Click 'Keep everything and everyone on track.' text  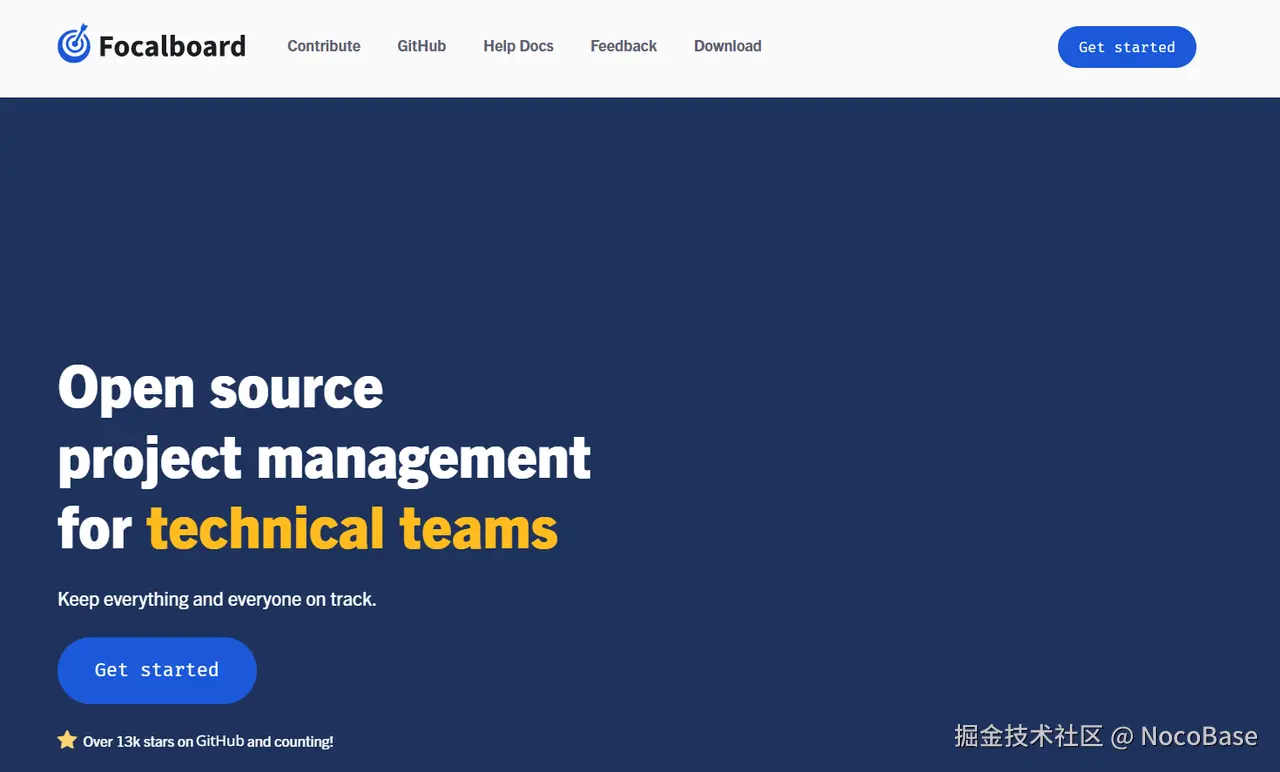(x=217, y=600)
